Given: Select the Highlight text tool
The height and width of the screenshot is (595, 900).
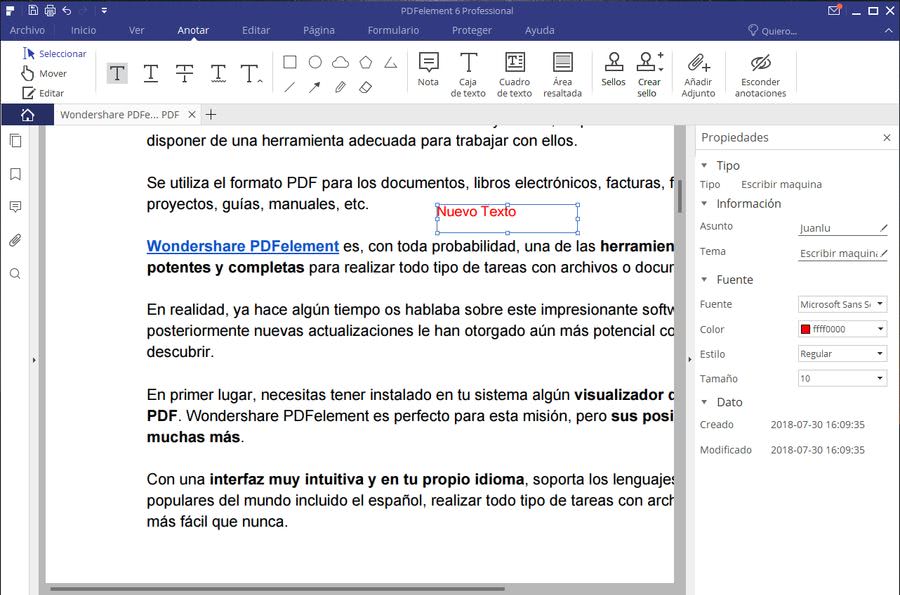Looking at the screenshot, I should [x=117, y=73].
